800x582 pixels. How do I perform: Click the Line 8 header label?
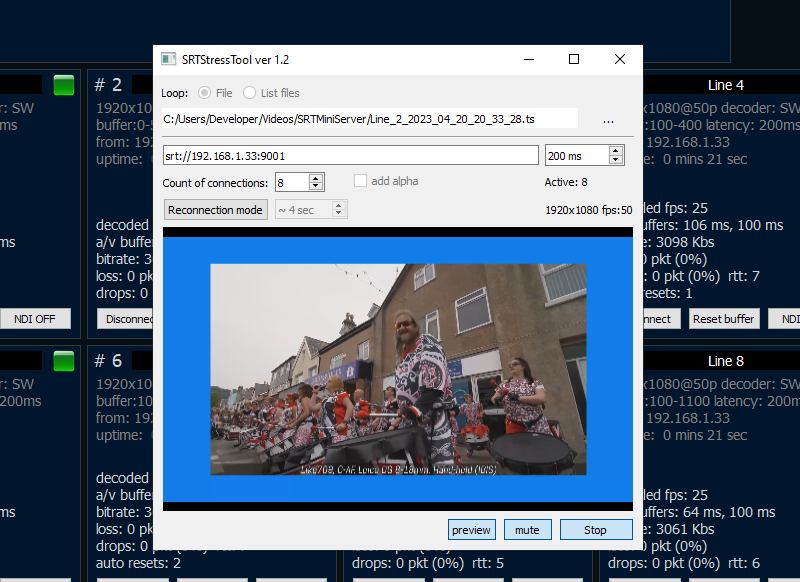point(726,361)
